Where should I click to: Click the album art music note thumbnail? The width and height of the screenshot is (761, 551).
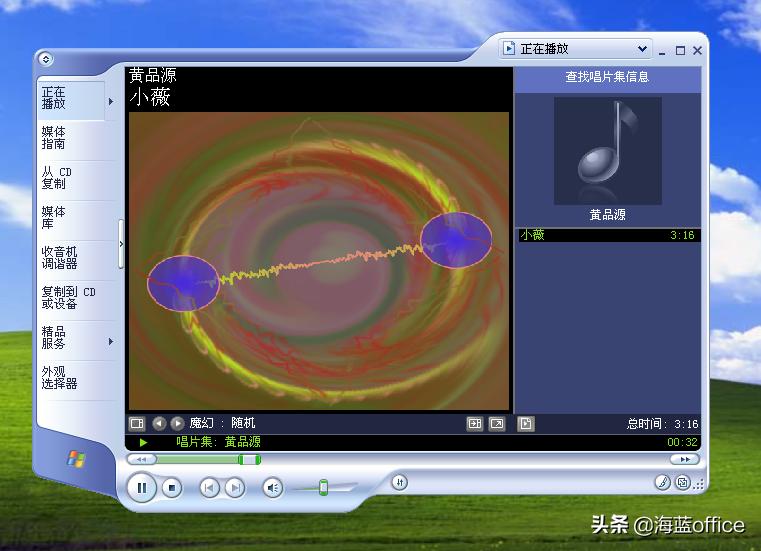point(608,150)
